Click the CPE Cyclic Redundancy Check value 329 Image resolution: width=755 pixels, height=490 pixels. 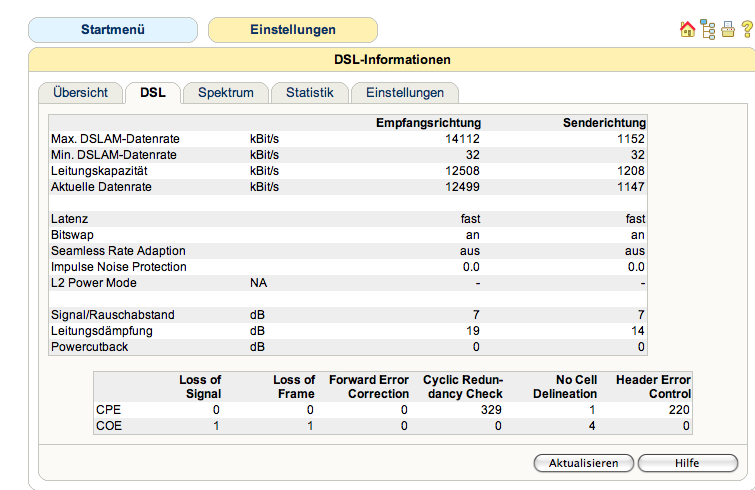[x=491, y=410]
